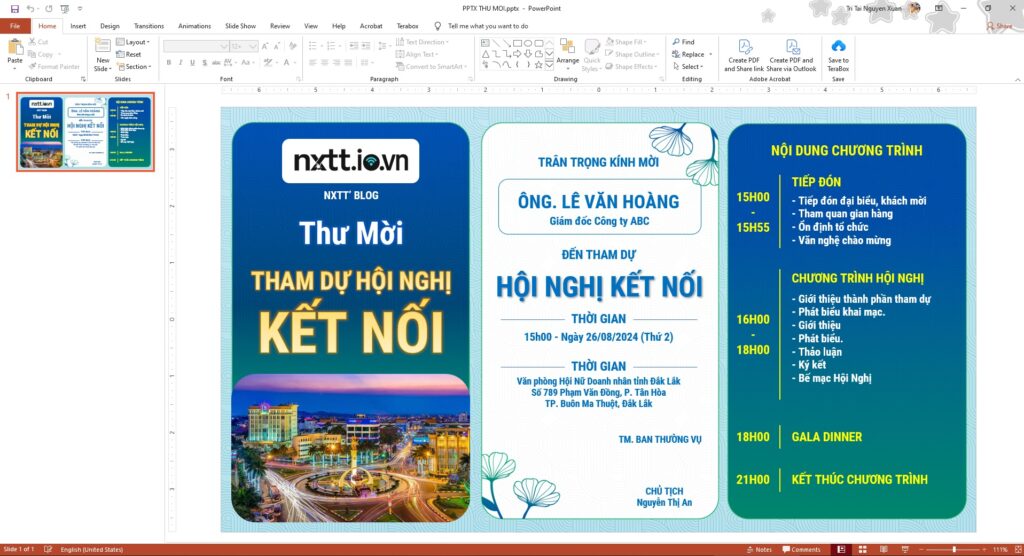Open the font size combo box
This screenshot has height=556, width=1024.
coord(244,46)
